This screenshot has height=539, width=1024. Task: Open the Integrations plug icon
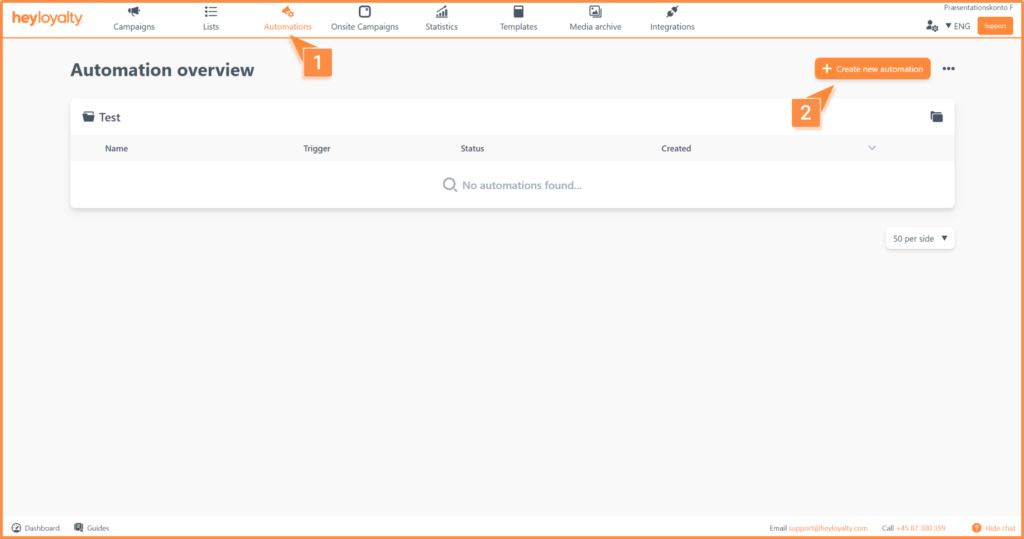pos(672,12)
